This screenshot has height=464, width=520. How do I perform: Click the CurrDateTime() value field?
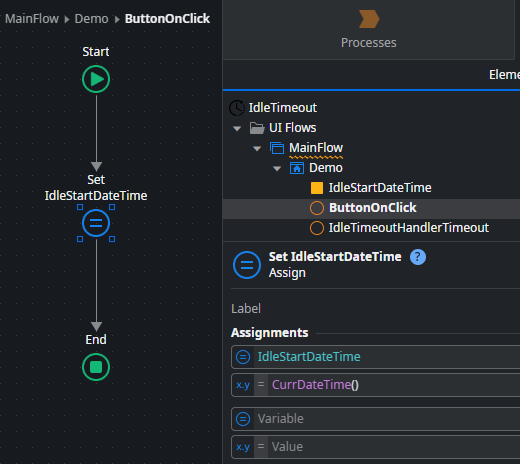click(x=394, y=385)
